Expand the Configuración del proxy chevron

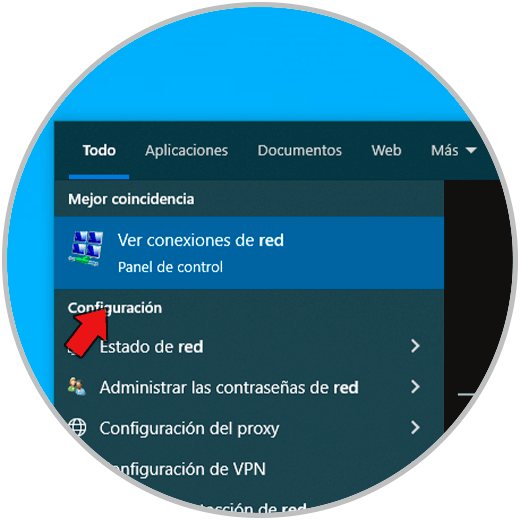[x=415, y=427]
